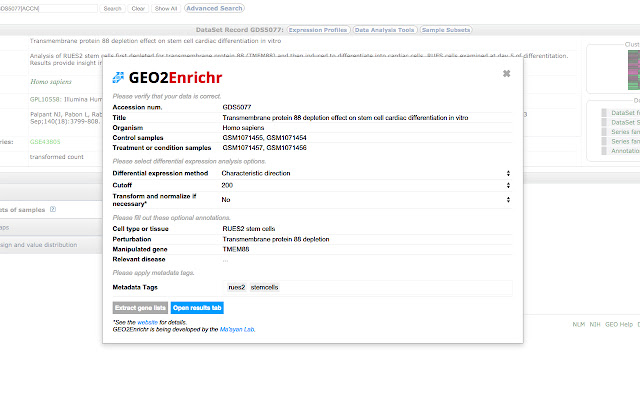This screenshot has height=400, width=640.
Task: Open the website link for details
Action: tap(147, 322)
